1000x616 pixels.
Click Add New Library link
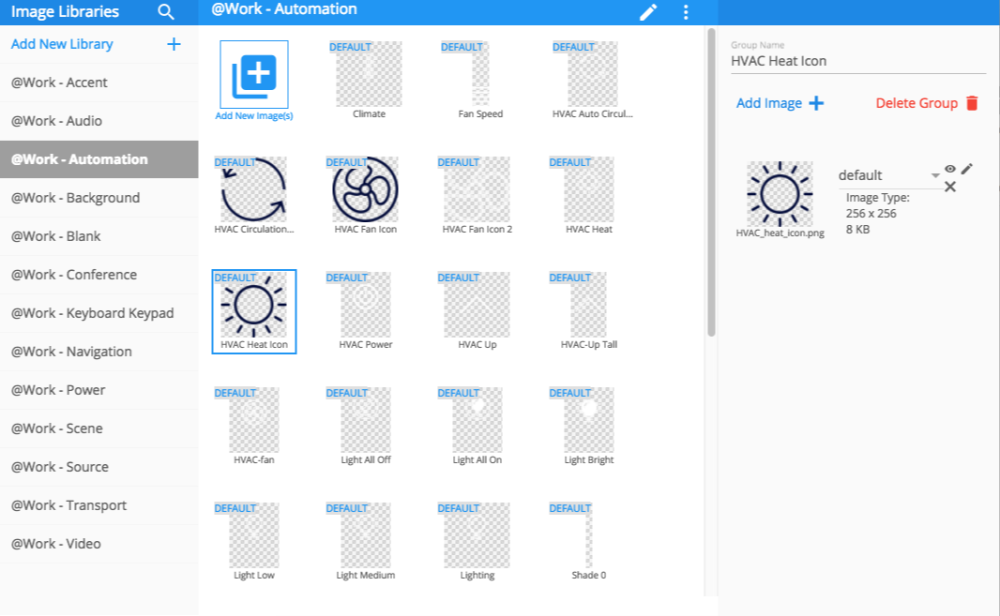pyautogui.click(x=62, y=44)
